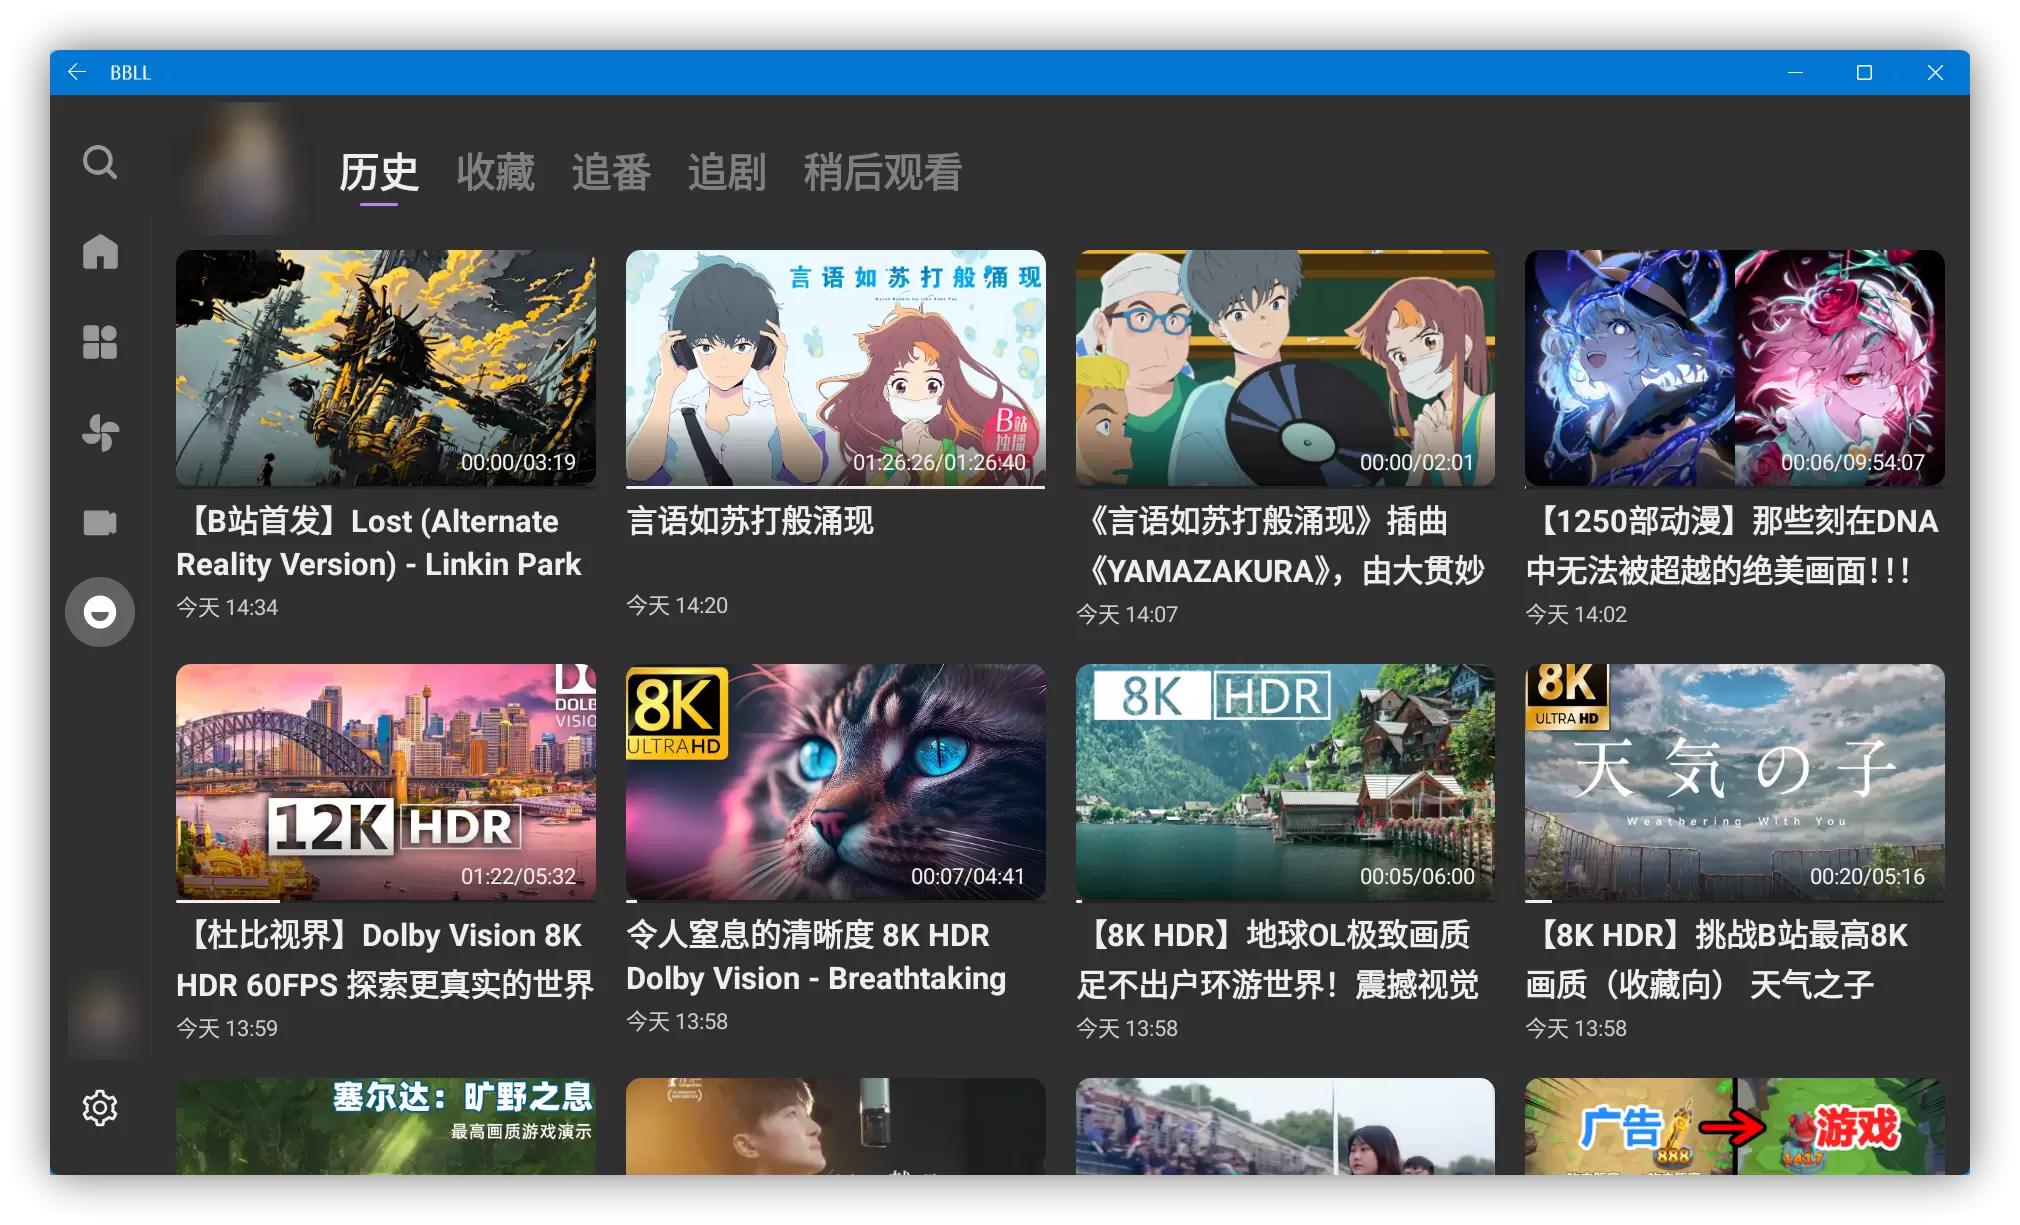Click the timestamp 今天 14:02
The height and width of the screenshot is (1225, 2020).
(x=1576, y=614)
